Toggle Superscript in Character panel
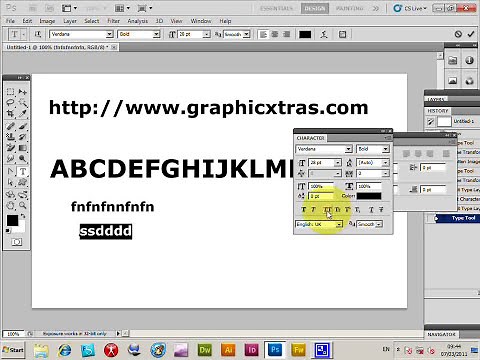The width and height of the screenshot is (480, 360). click(347, 210)
